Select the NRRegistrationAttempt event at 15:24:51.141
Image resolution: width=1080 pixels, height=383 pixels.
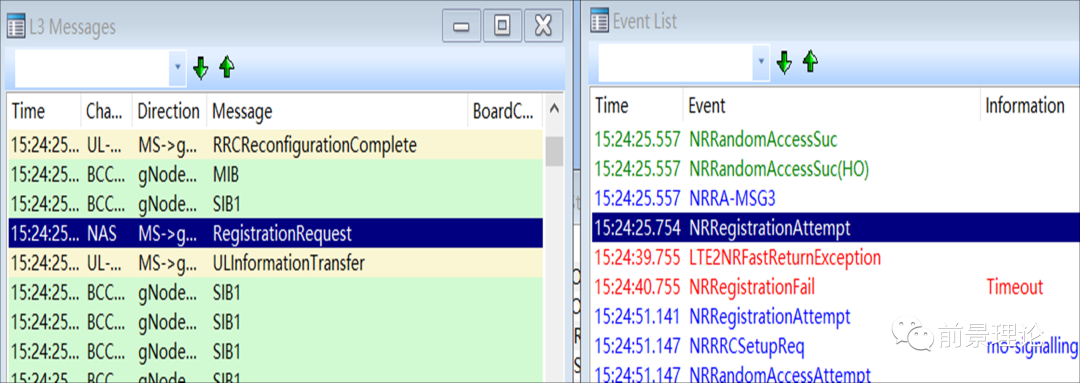point(835,317)
